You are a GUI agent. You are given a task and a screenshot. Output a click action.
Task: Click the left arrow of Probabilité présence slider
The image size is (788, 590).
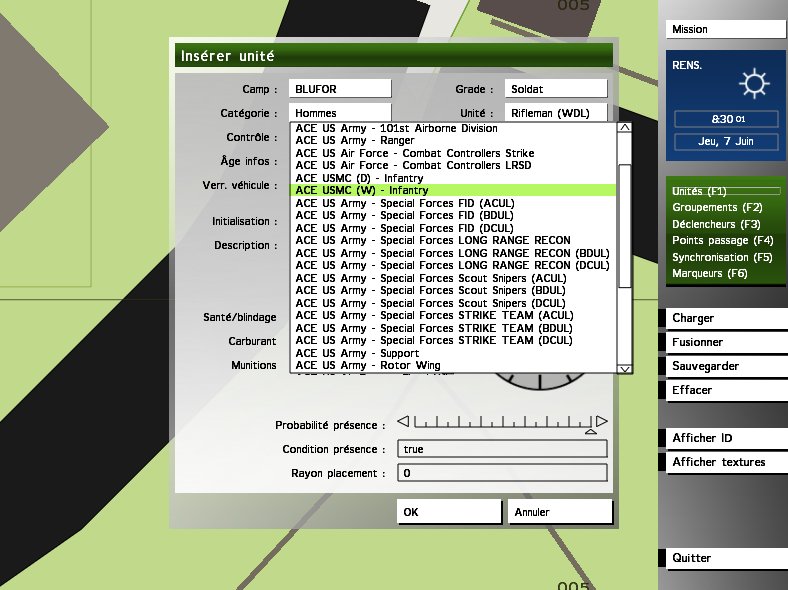point(403,421)
